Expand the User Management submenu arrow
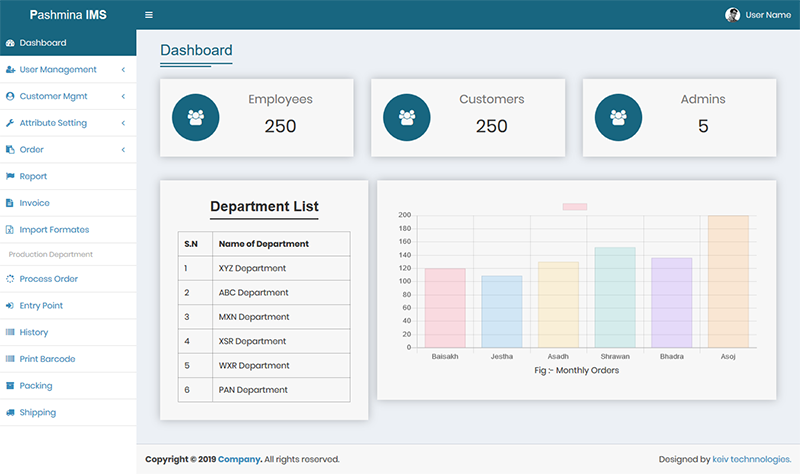Screen dimensions: 800x474 123,70
